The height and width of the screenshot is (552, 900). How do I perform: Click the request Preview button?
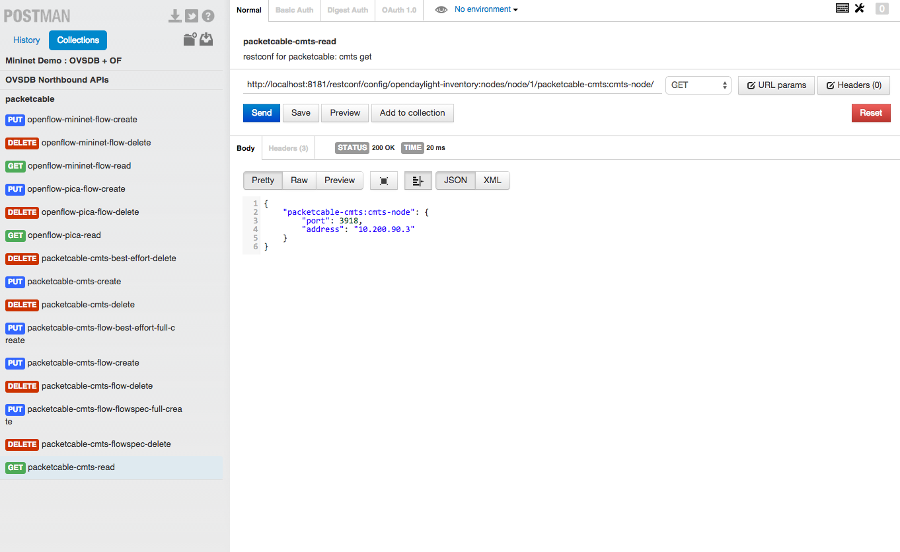click(x=345, y=113)
